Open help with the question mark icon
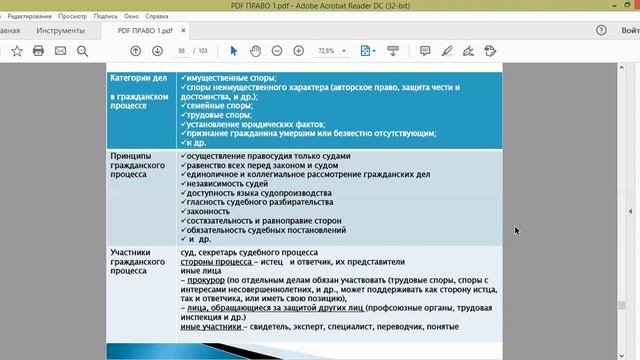Image resolution: width=640 pixels, height=360 pixels. point(601,30)
